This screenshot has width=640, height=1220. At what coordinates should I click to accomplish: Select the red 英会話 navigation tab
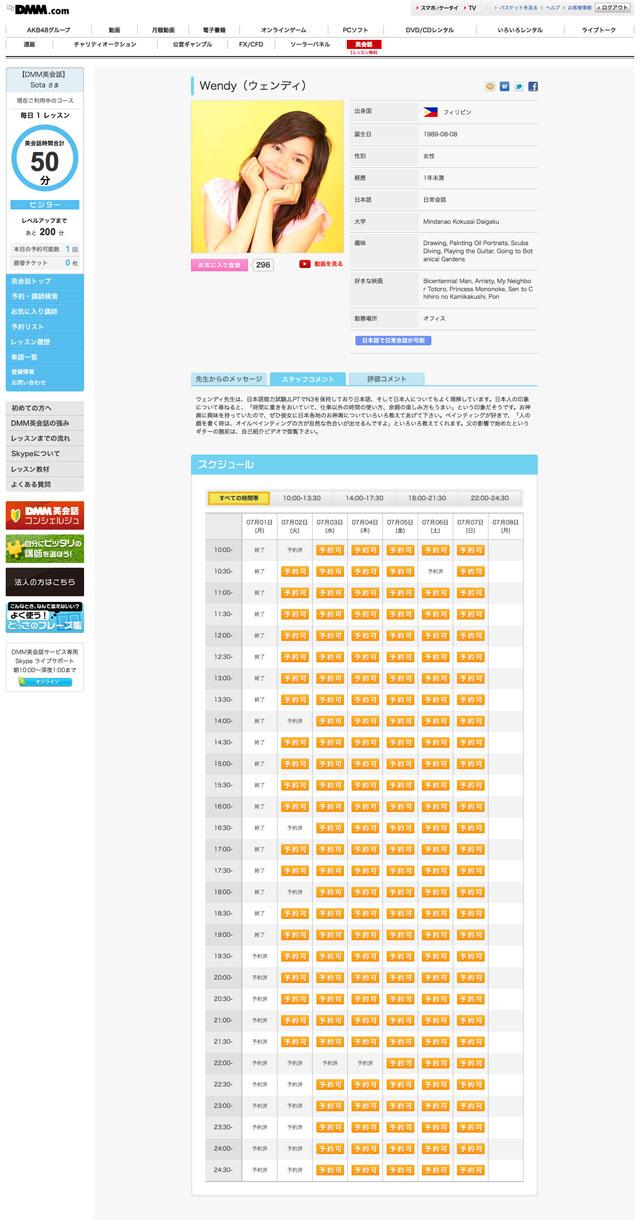click(364, 45)
